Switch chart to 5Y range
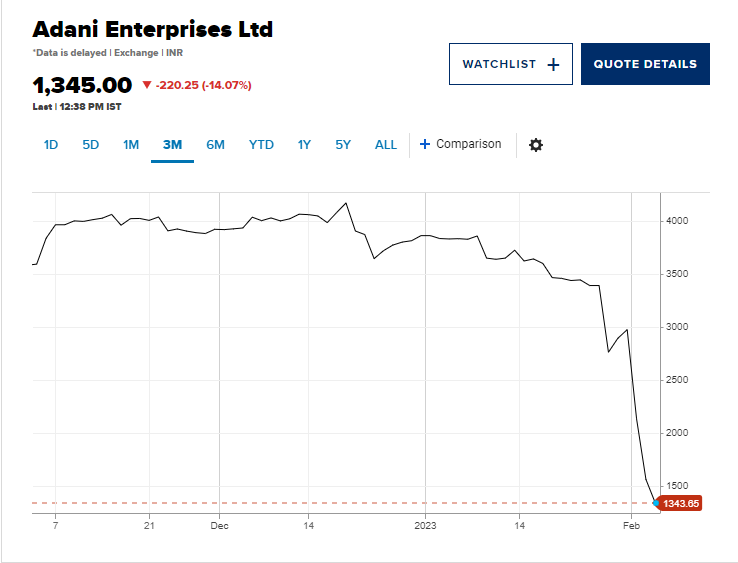Viewport: 738px width, 563px height. click(x=343, y=145)
